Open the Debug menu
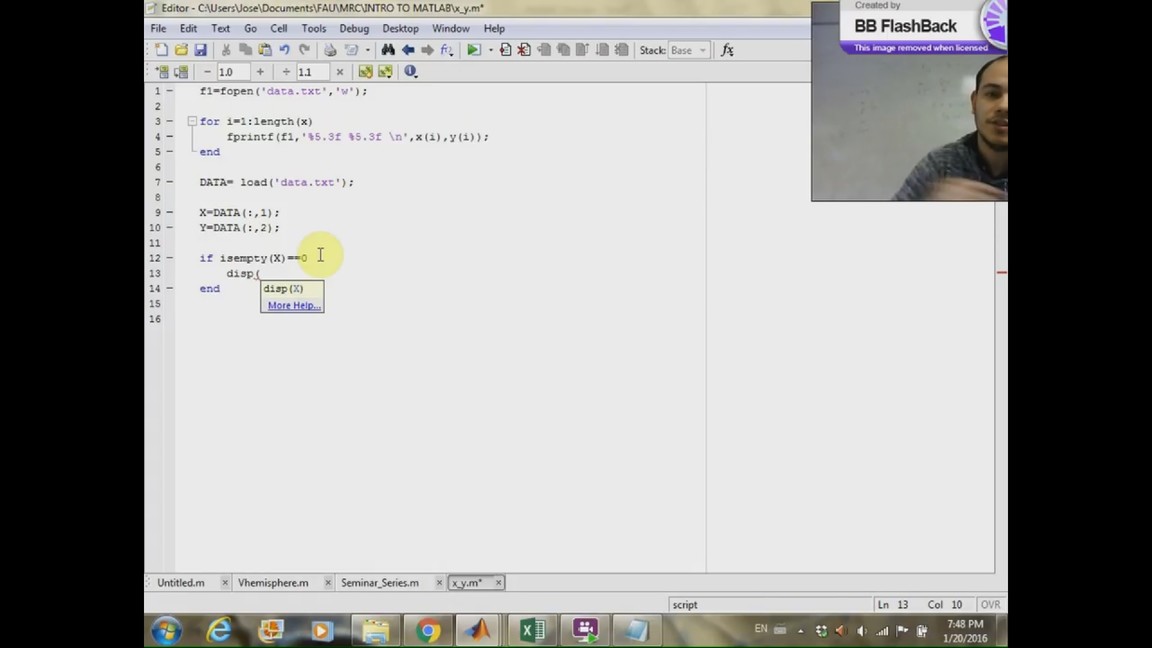 click(x=354, y=28)
